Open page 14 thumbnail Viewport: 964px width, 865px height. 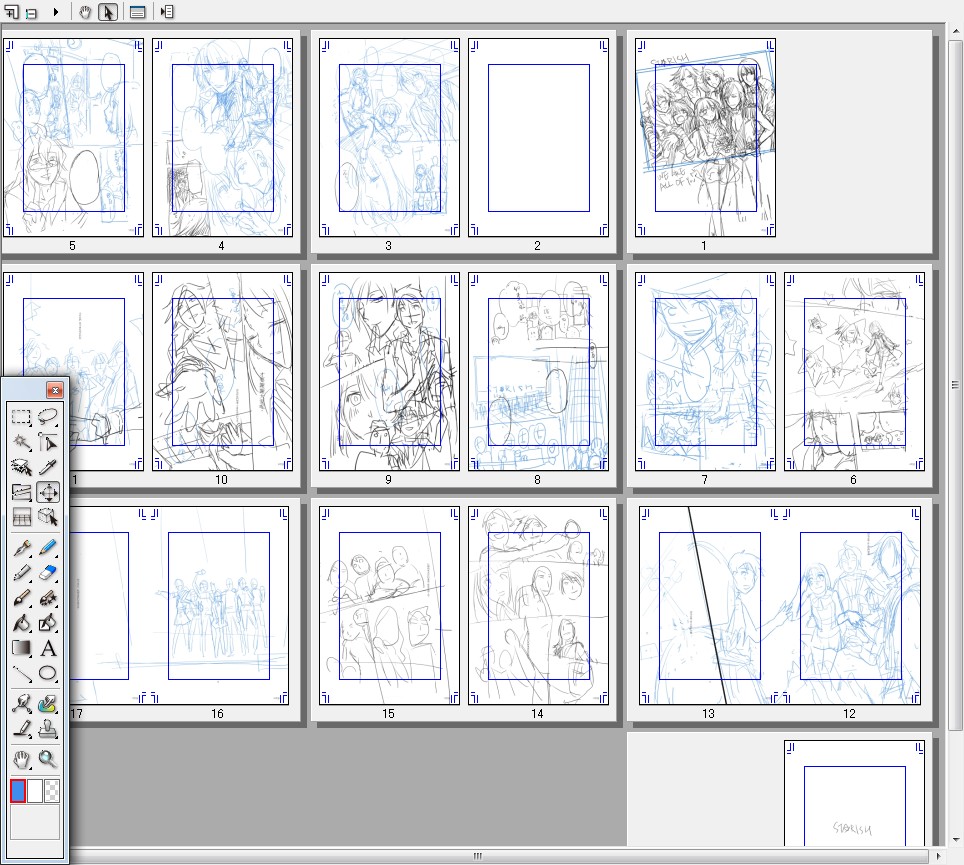(x=539, y=606)
